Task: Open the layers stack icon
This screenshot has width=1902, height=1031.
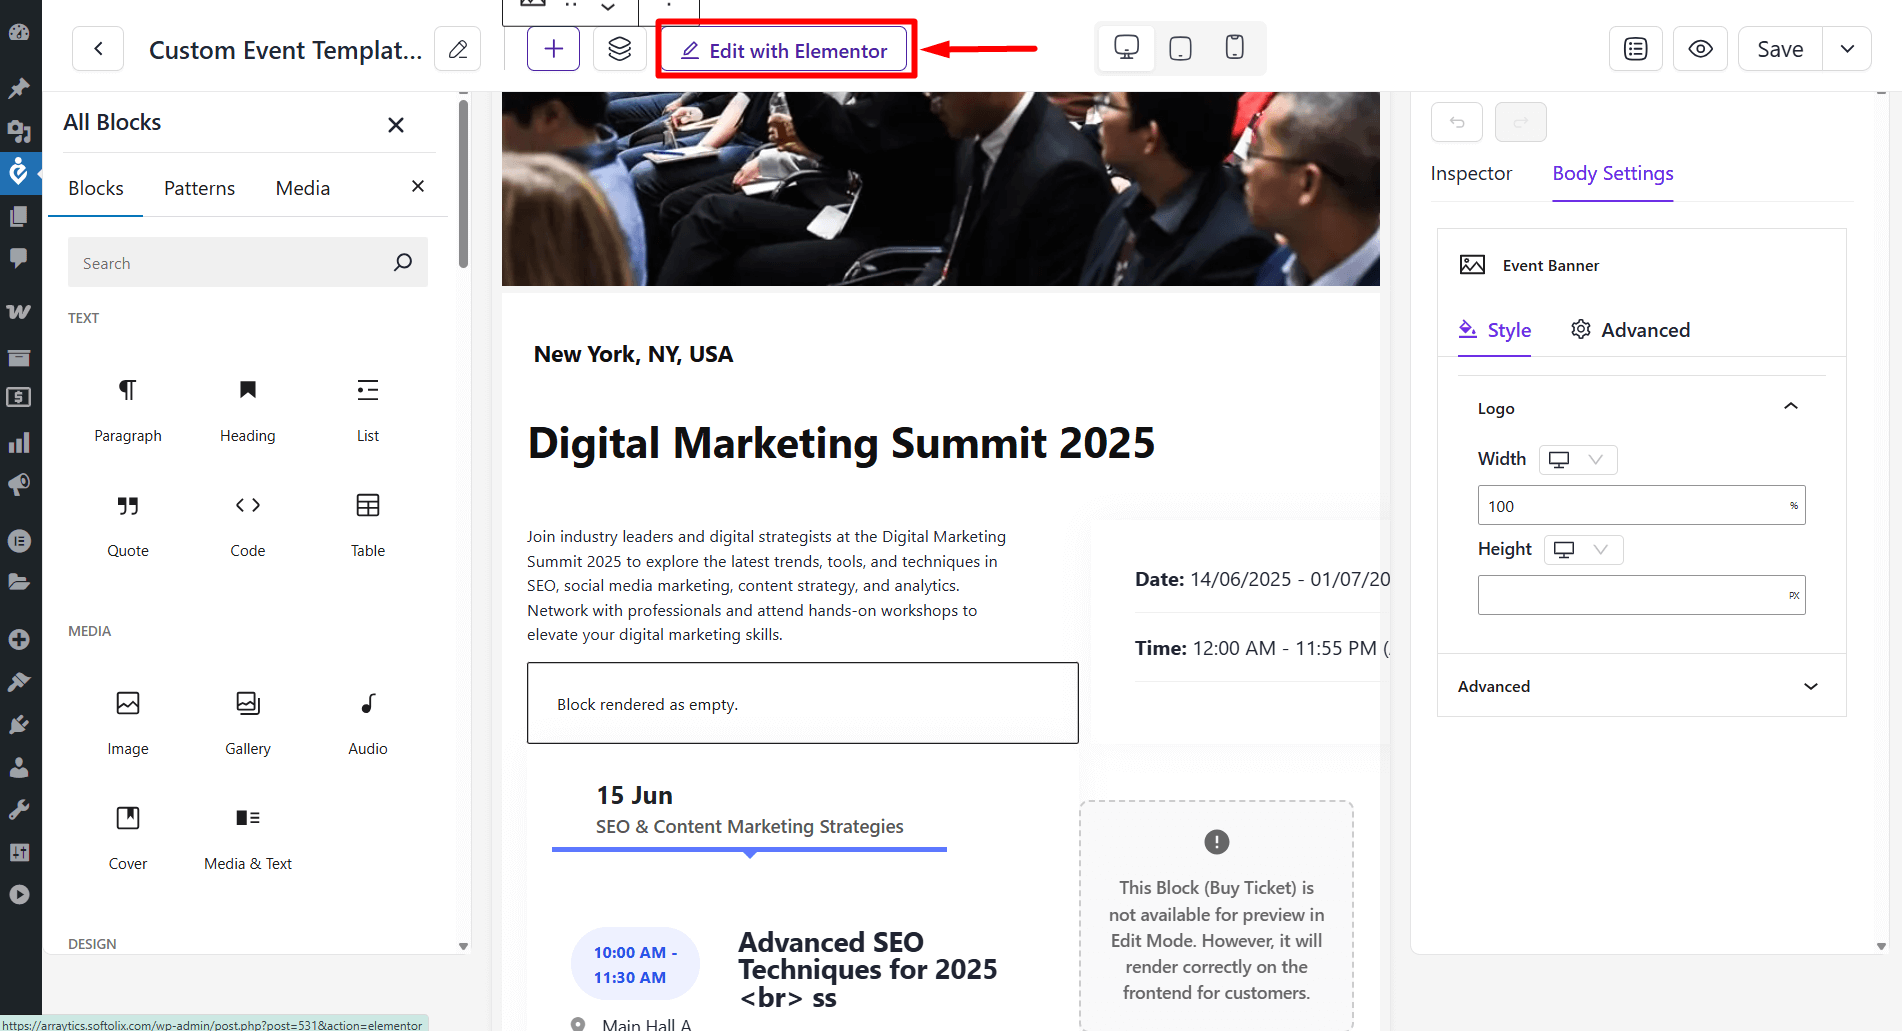Action: (x=620, y=49)
